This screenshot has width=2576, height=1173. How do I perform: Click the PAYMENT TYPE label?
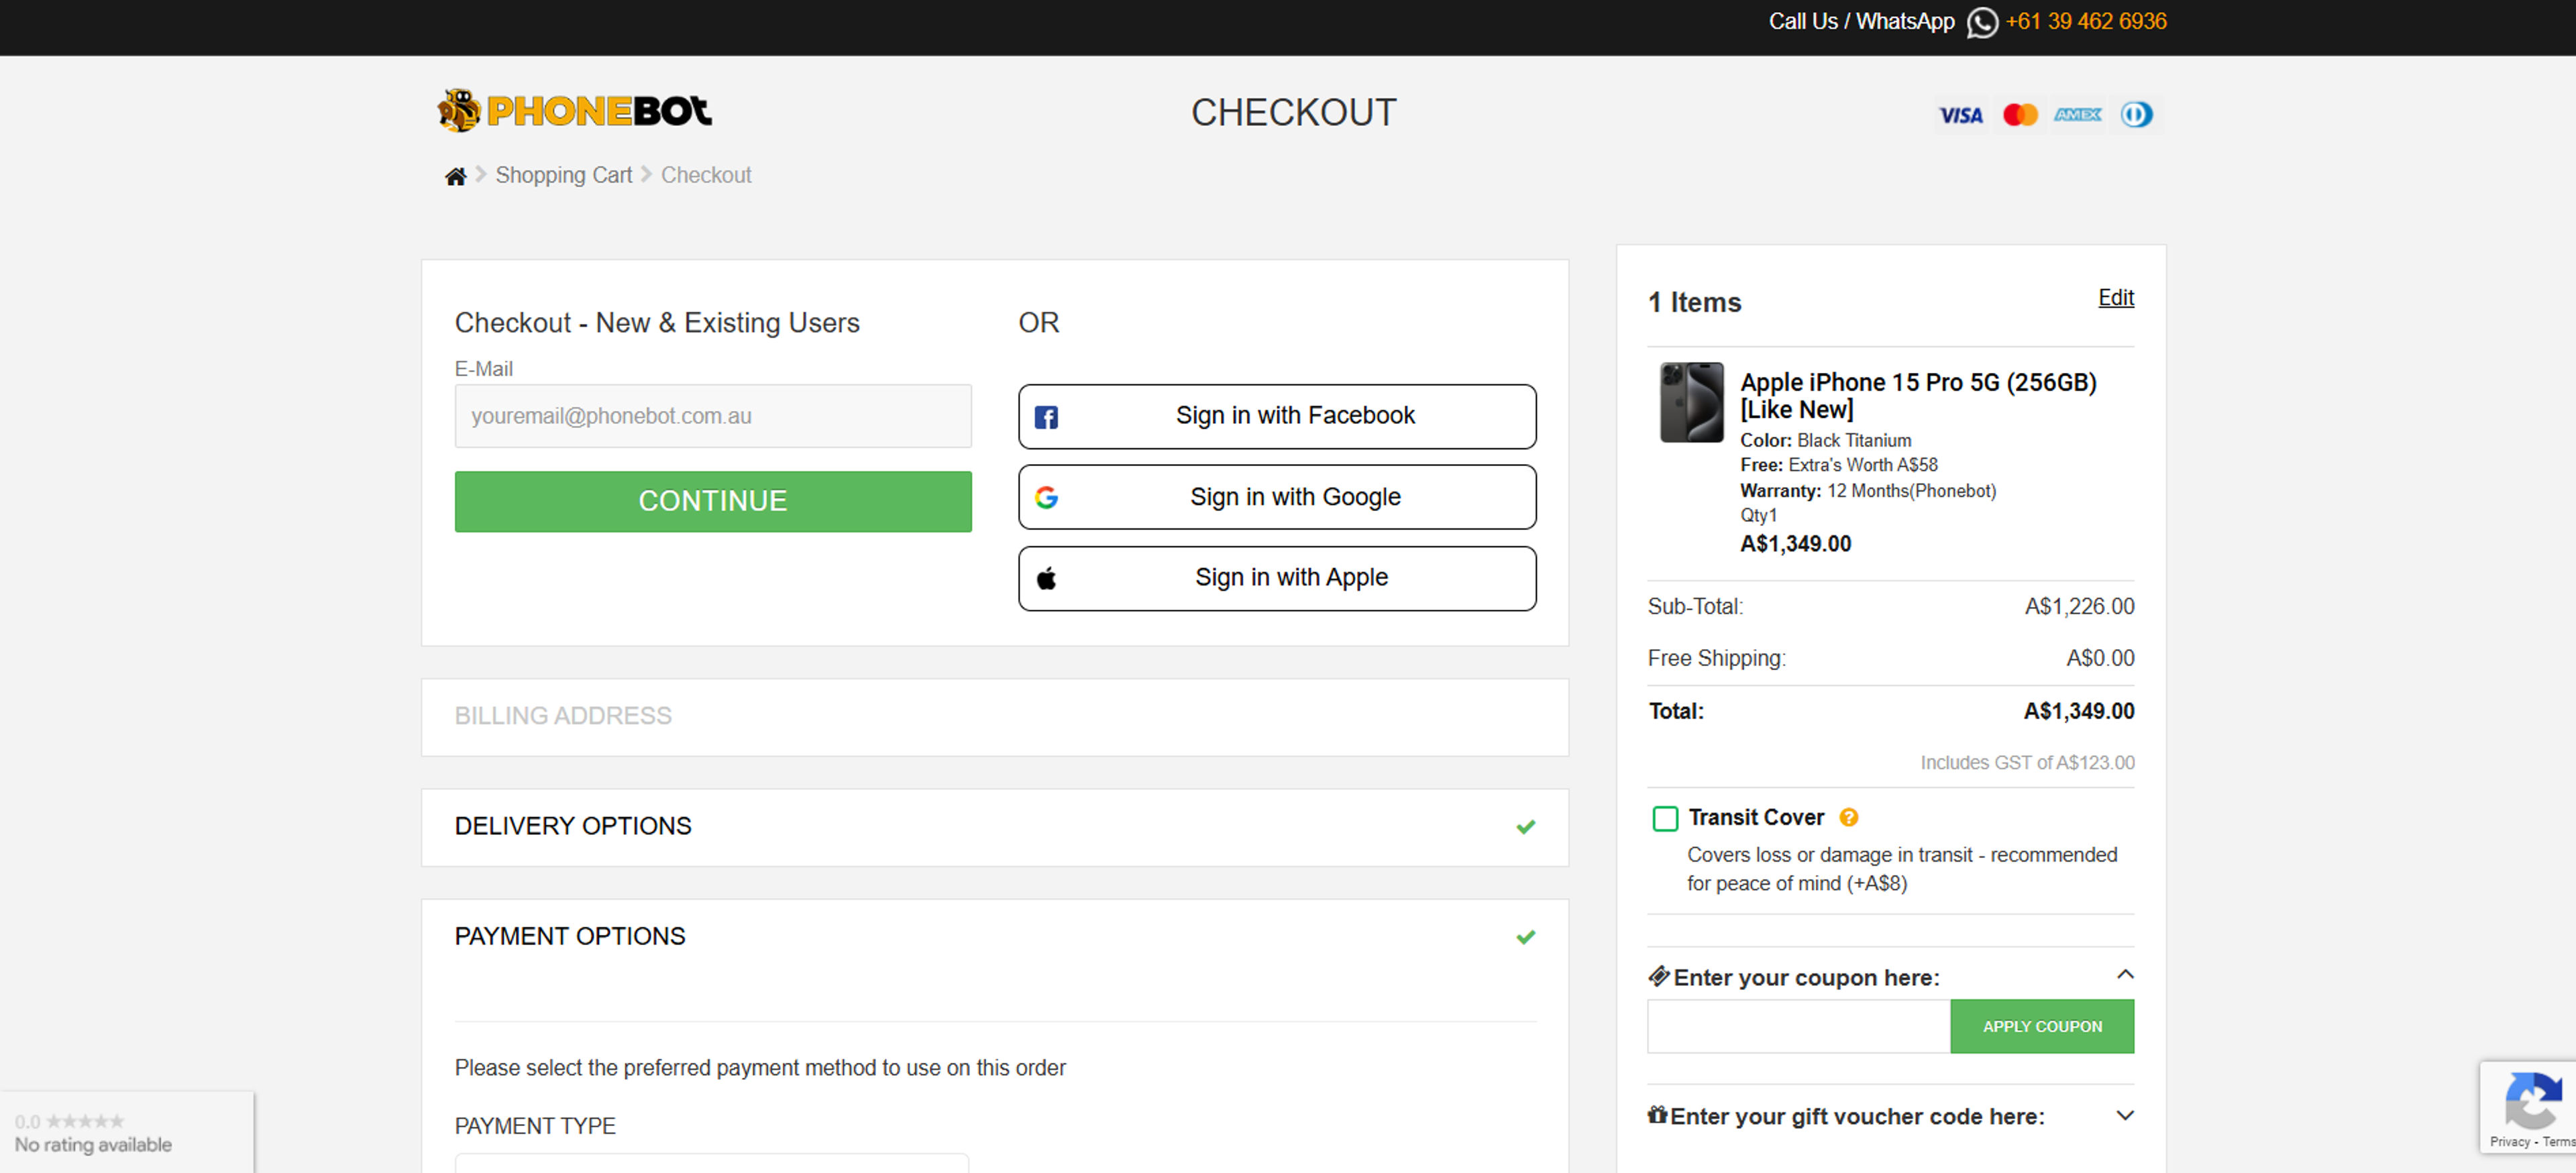click(535, 1126)
